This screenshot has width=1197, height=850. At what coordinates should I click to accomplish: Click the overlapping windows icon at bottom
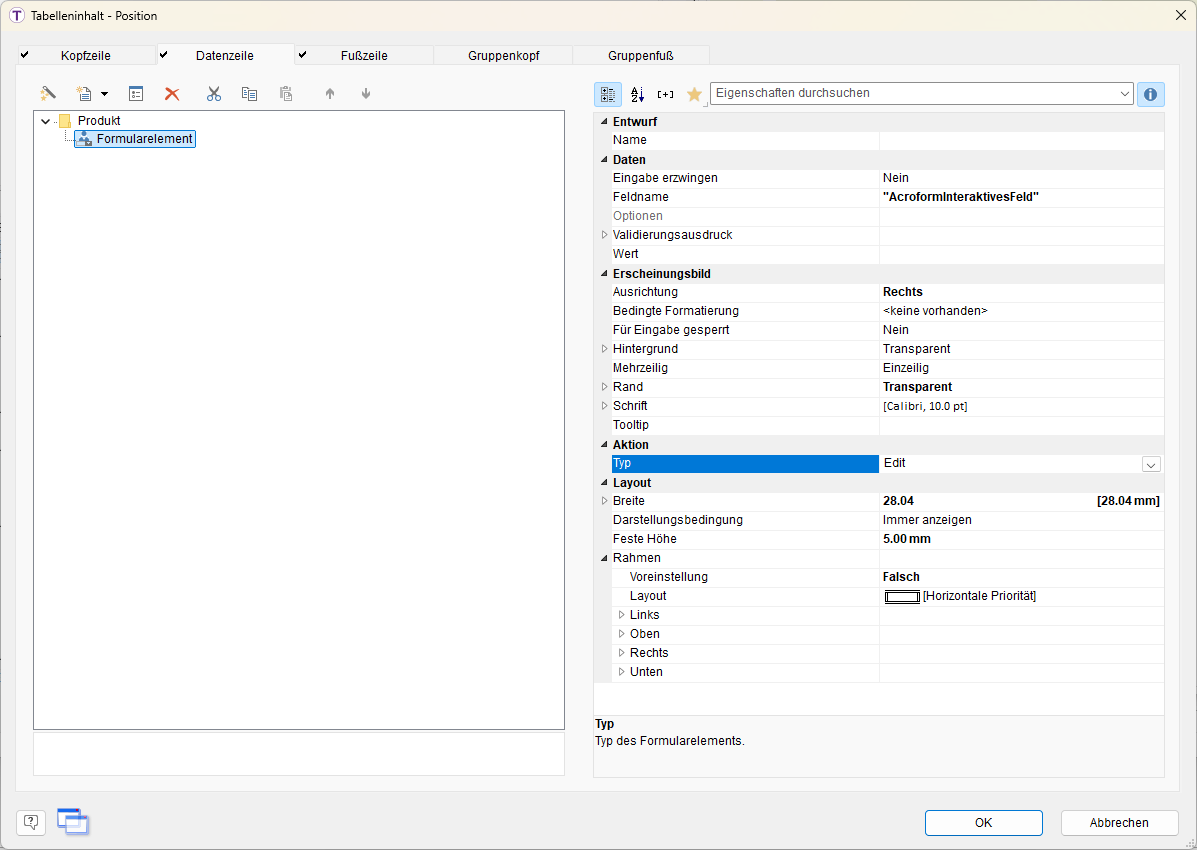click(x=73, y=822)
